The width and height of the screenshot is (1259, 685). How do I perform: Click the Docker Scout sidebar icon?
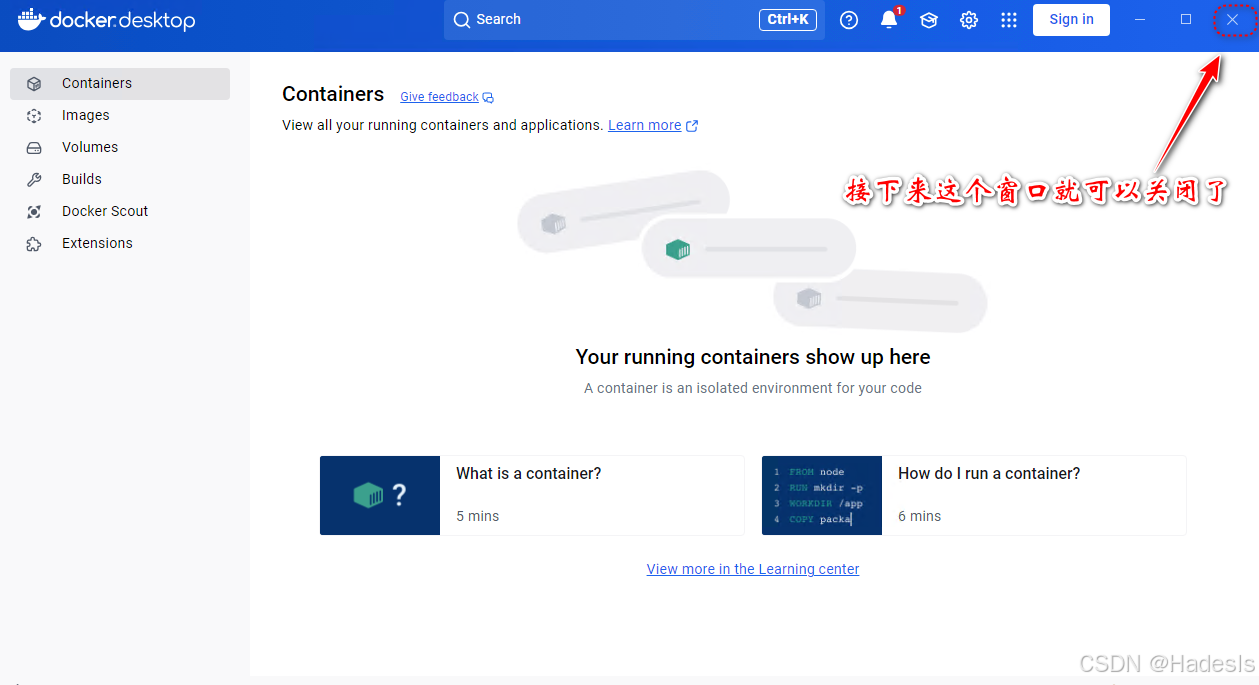pyautogui.click(x=34, y=212)
